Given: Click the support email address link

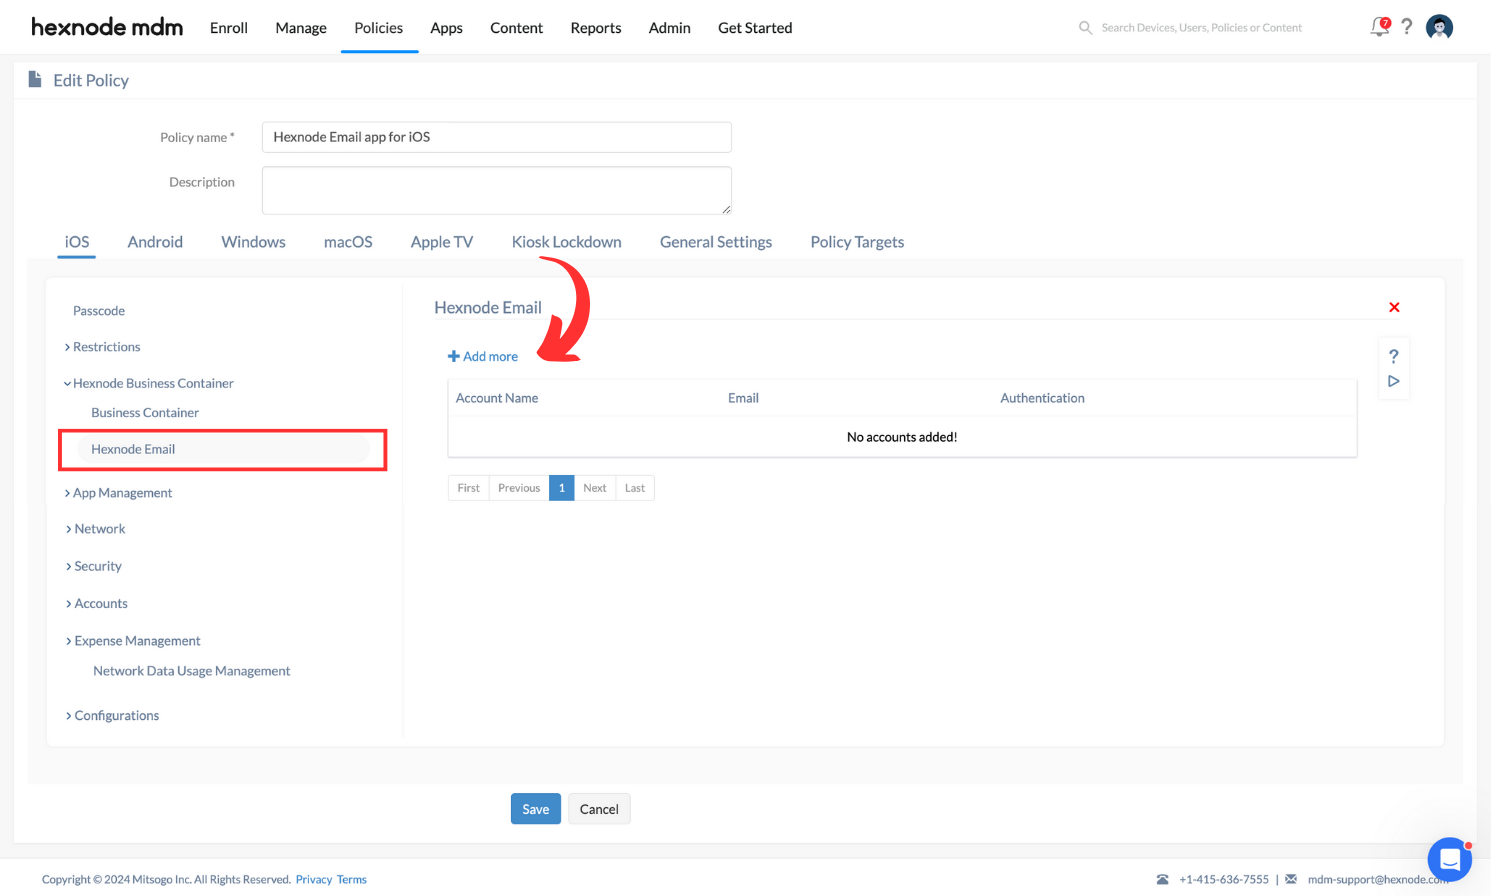Looking at the screenshot, I should click(x=1378, y=880).
